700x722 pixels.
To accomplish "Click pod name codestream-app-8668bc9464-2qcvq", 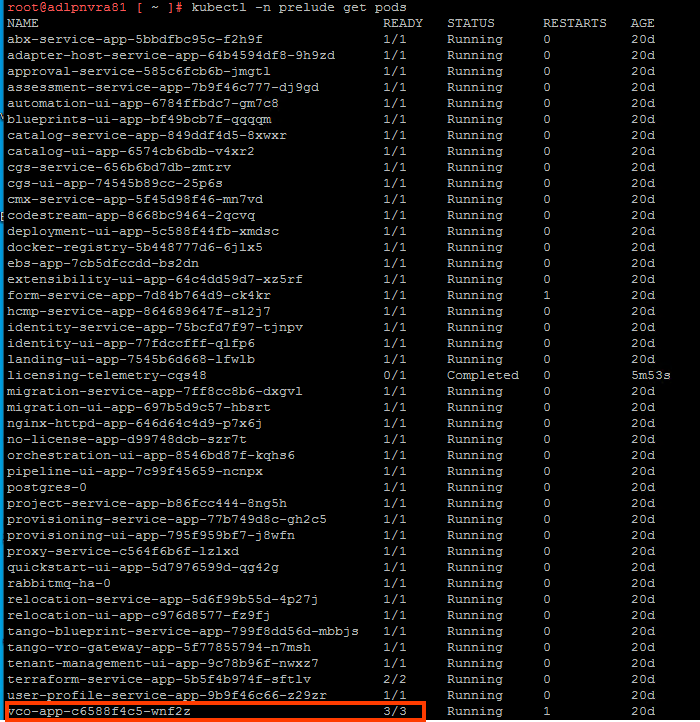I will point(131,215).
